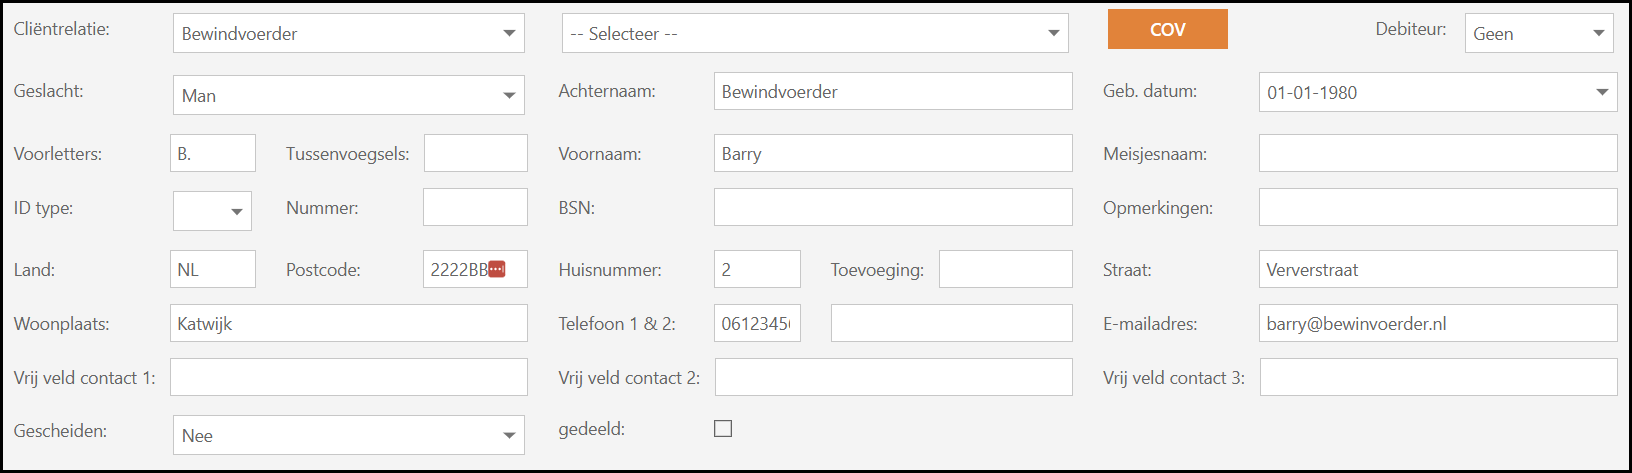This screenshot has height=473, width=1632.
Task: Click the Huisnummer field
Action: [x=757, y=269]
